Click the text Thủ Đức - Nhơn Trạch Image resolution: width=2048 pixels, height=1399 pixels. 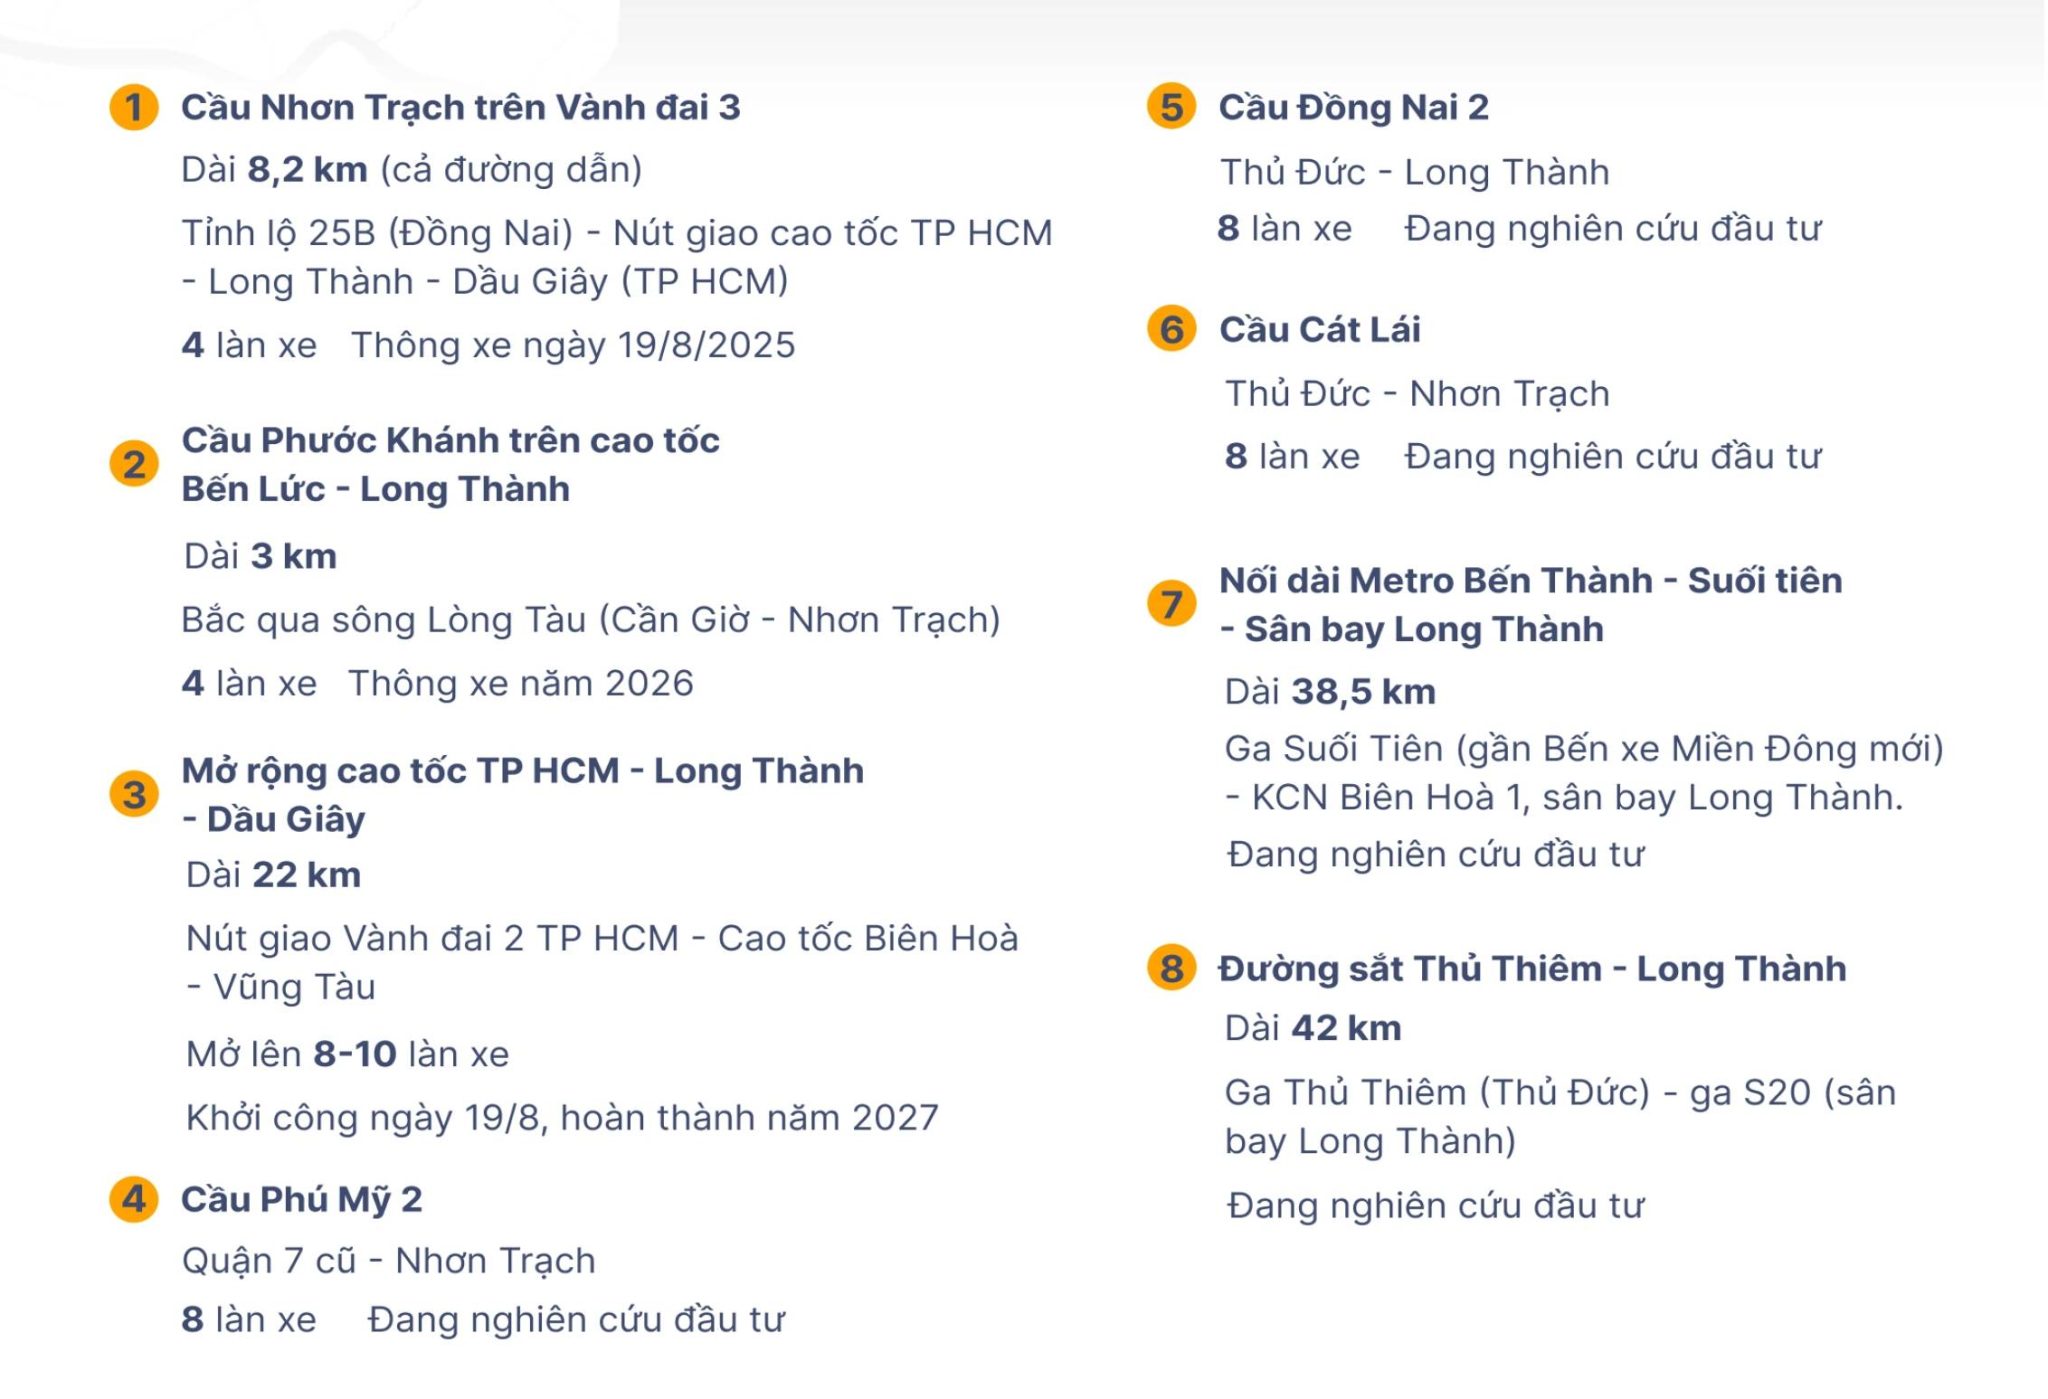coord(1418,393)
